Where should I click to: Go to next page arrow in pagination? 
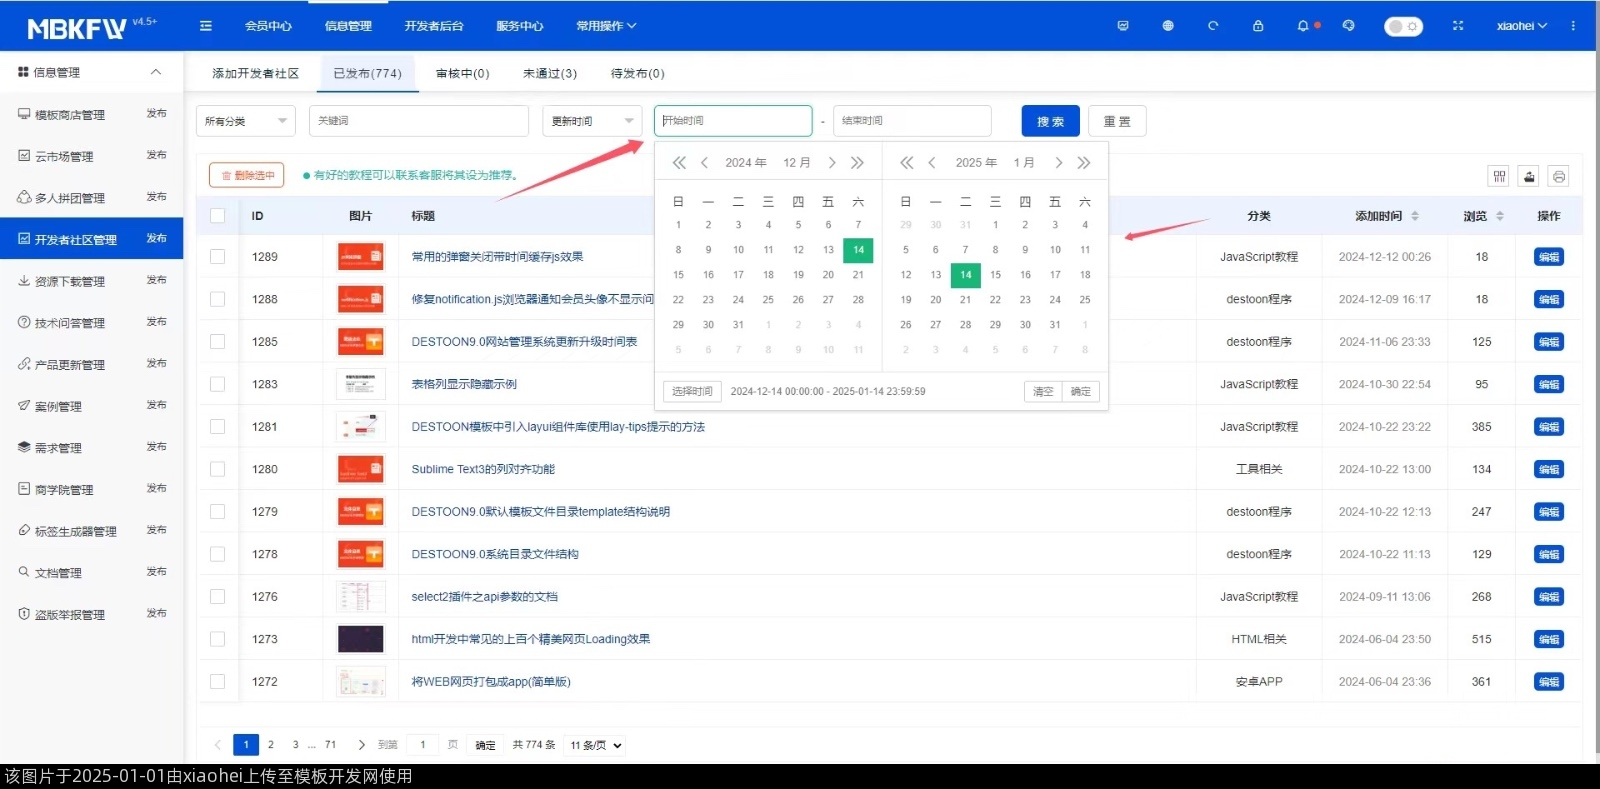[361, 745]
